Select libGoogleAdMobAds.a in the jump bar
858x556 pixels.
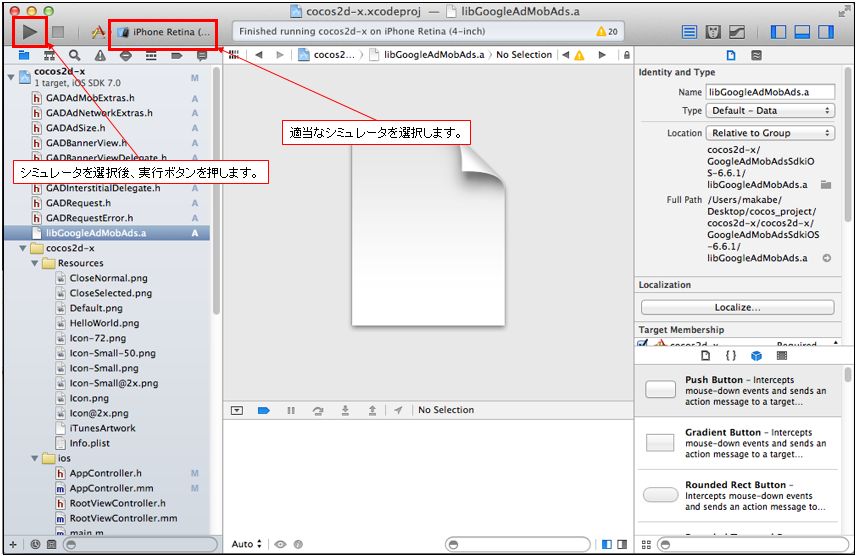(428, 55)
